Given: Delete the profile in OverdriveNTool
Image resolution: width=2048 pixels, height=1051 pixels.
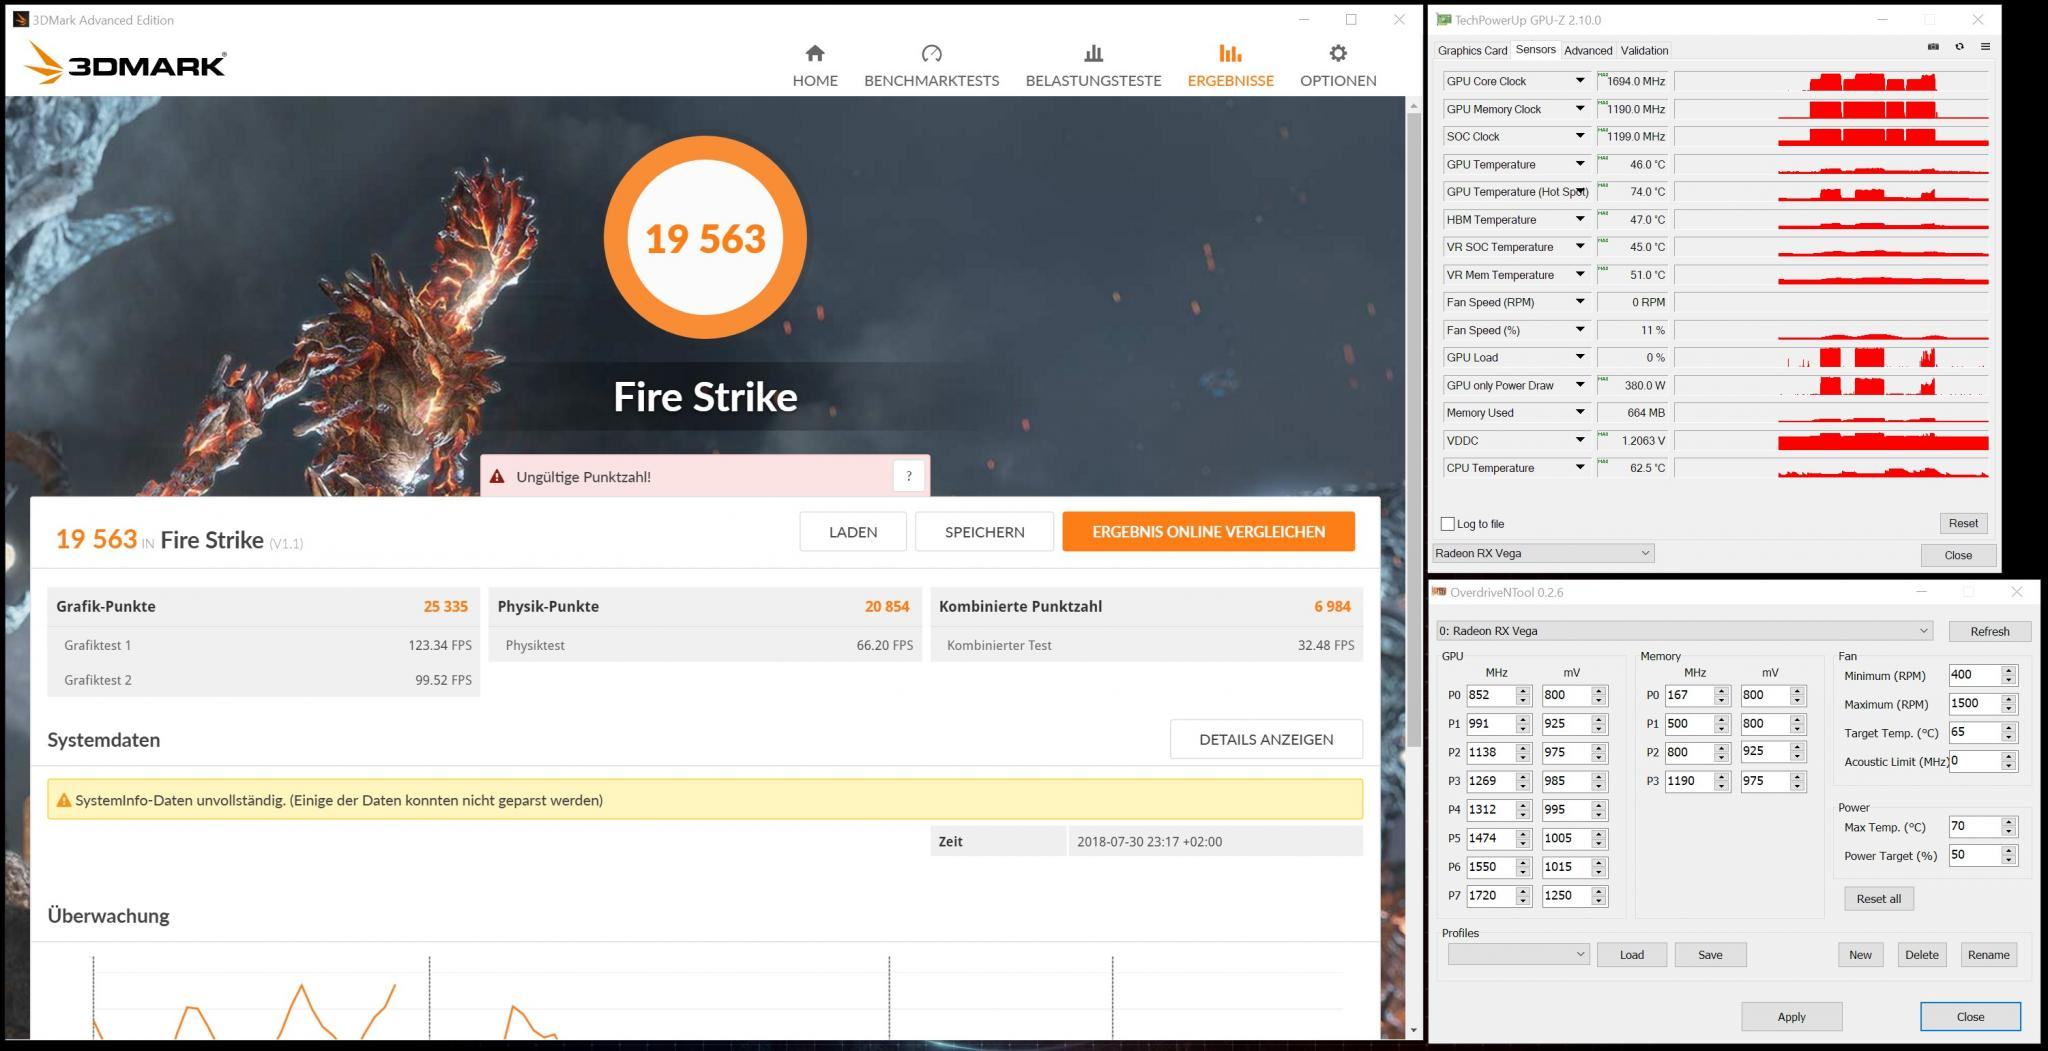Looking at the screenshot, I should 1921,955.
